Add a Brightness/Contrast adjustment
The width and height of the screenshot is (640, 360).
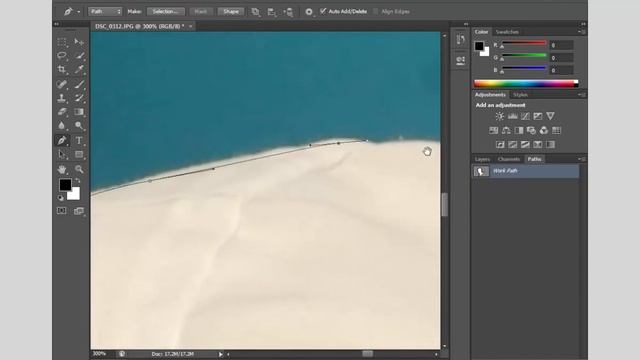(x=500, y=116)
